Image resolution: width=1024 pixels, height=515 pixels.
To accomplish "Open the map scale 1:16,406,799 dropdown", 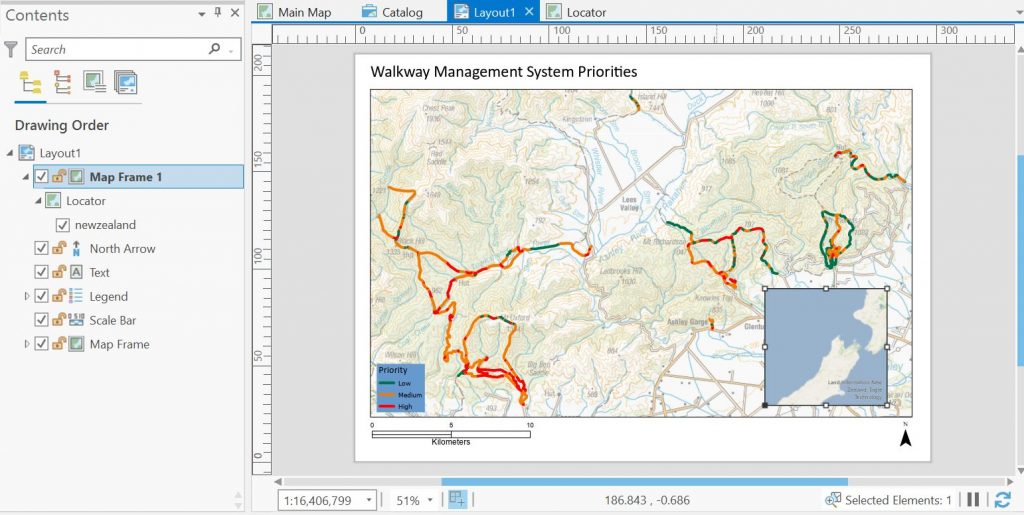I will pos(369,501).
